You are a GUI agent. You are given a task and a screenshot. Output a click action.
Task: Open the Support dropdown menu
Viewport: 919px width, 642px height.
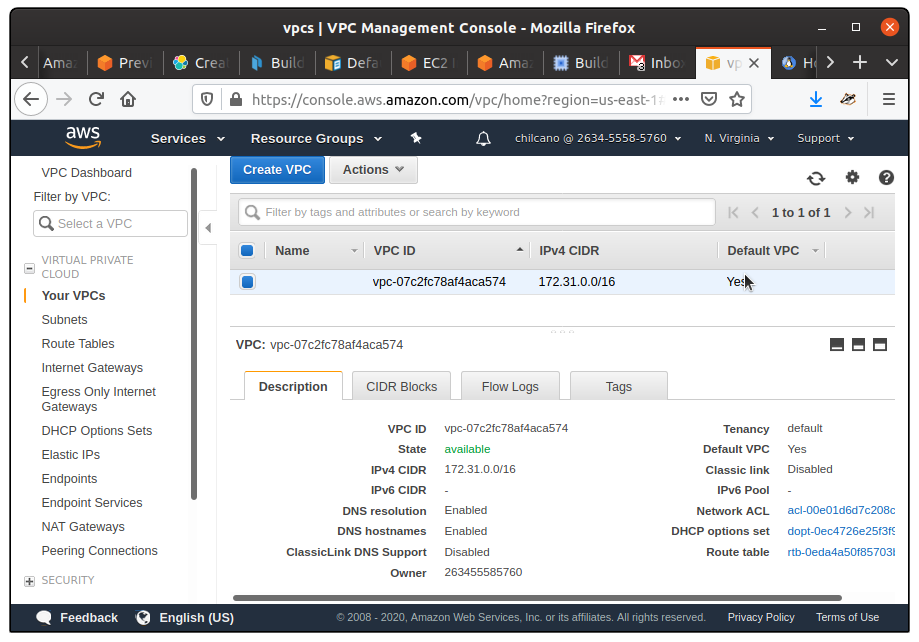(x=825, y=138)
